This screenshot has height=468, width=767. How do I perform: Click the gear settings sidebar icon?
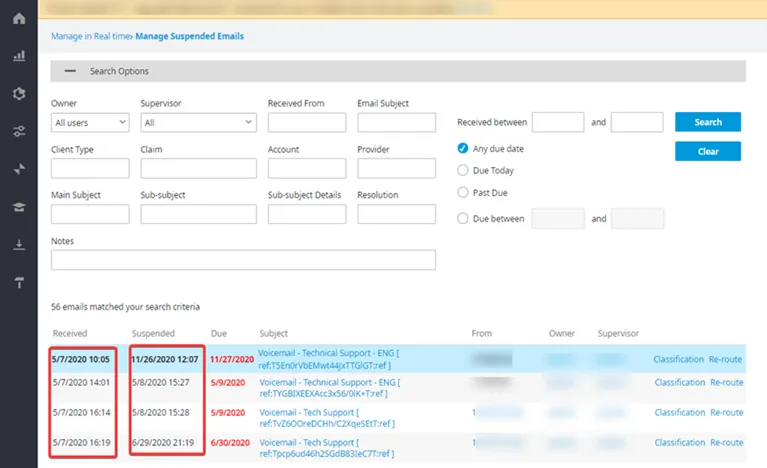[19, 93]
